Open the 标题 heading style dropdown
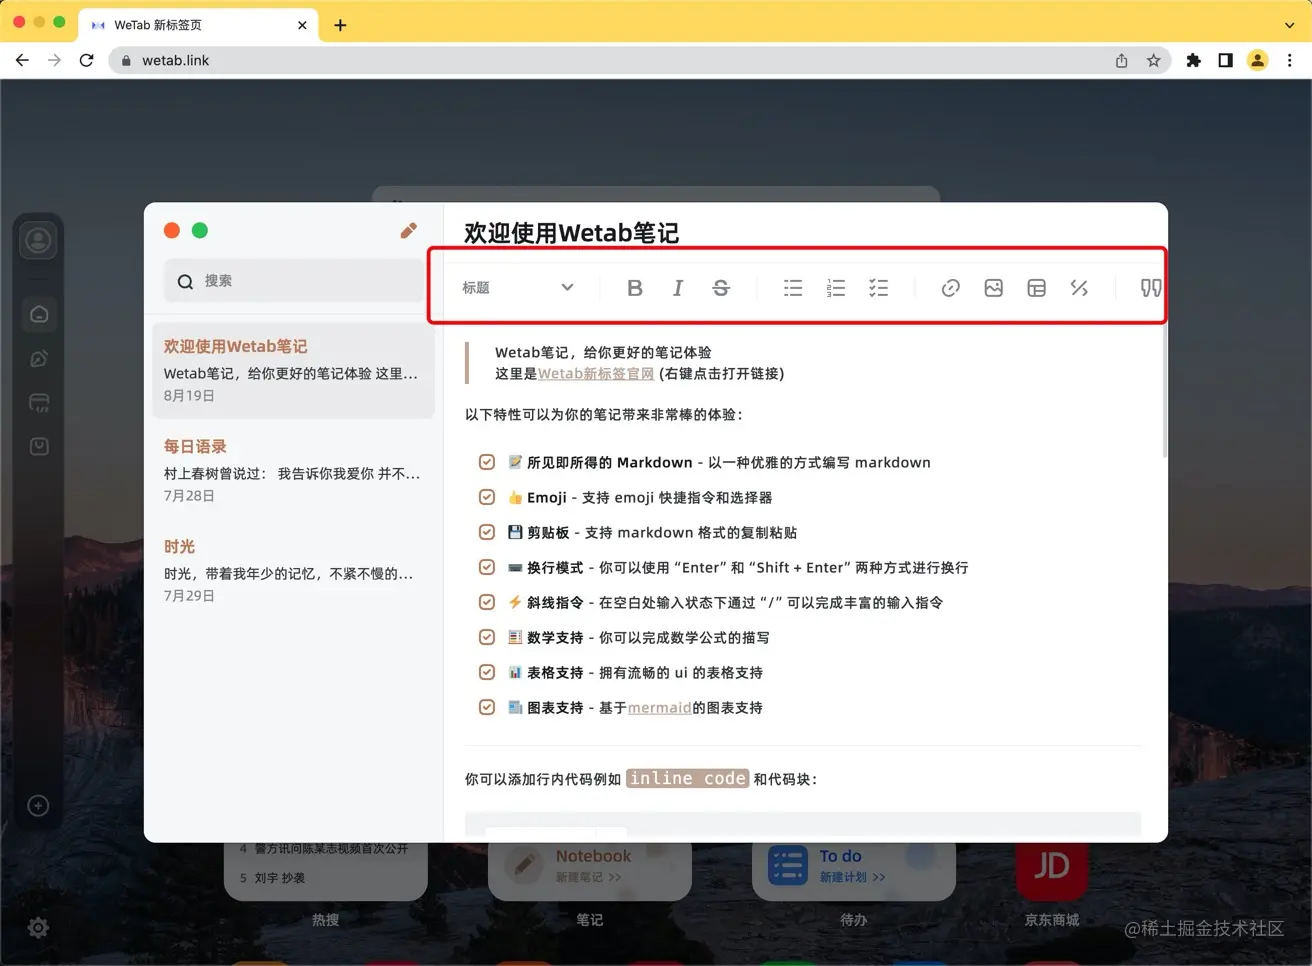The width and height of the screenshot is (1312, 966). point(518,288)
